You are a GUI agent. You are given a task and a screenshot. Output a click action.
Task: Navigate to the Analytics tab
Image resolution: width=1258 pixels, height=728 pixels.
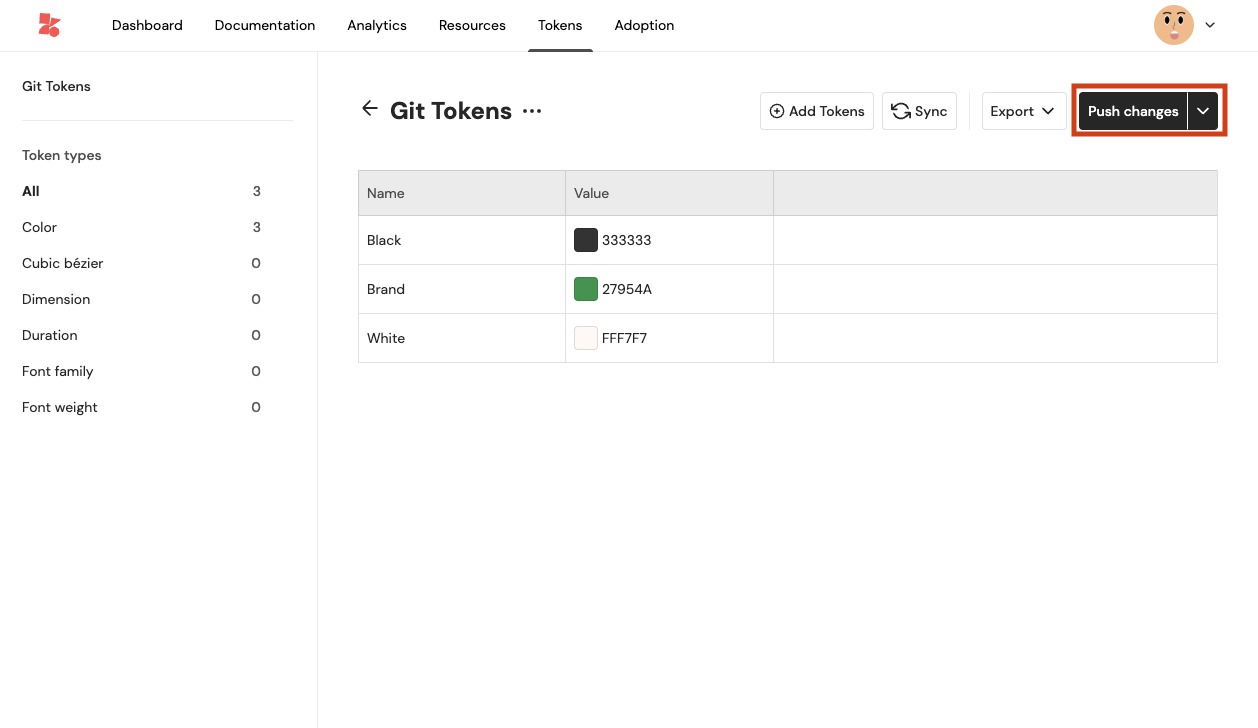tap(377, 25)
